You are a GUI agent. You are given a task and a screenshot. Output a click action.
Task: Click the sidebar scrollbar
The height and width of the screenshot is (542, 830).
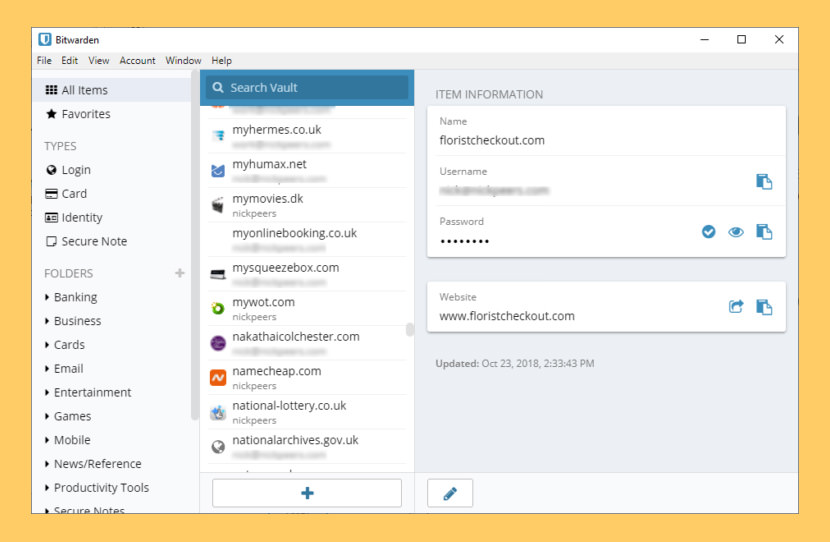coord(195,243)
